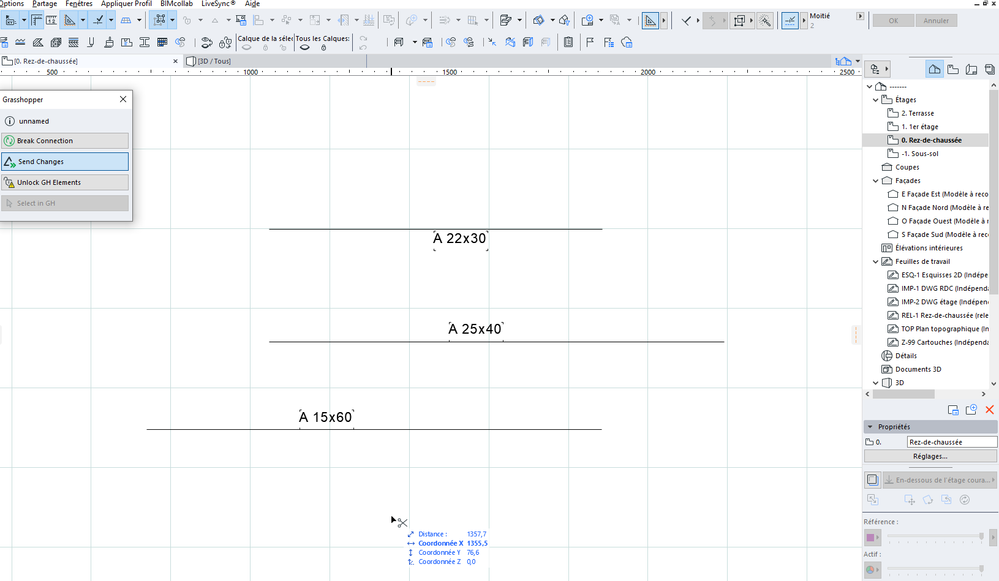The image size is (999, 581).
Task: Click the new viewpoint settings icon
Action: point(953,410)
